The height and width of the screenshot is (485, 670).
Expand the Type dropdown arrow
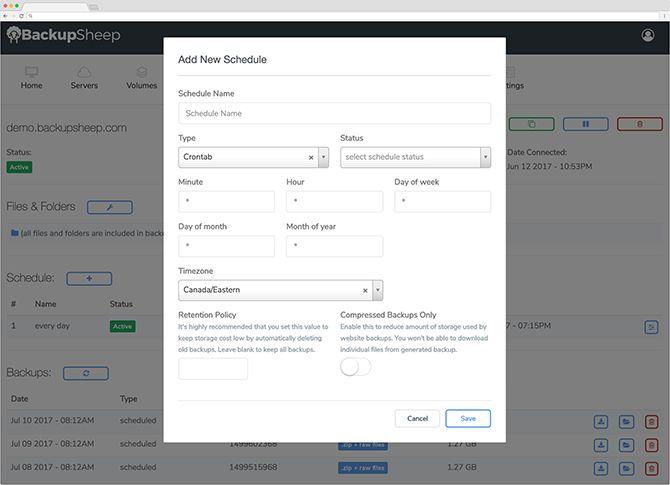point(323,158)
